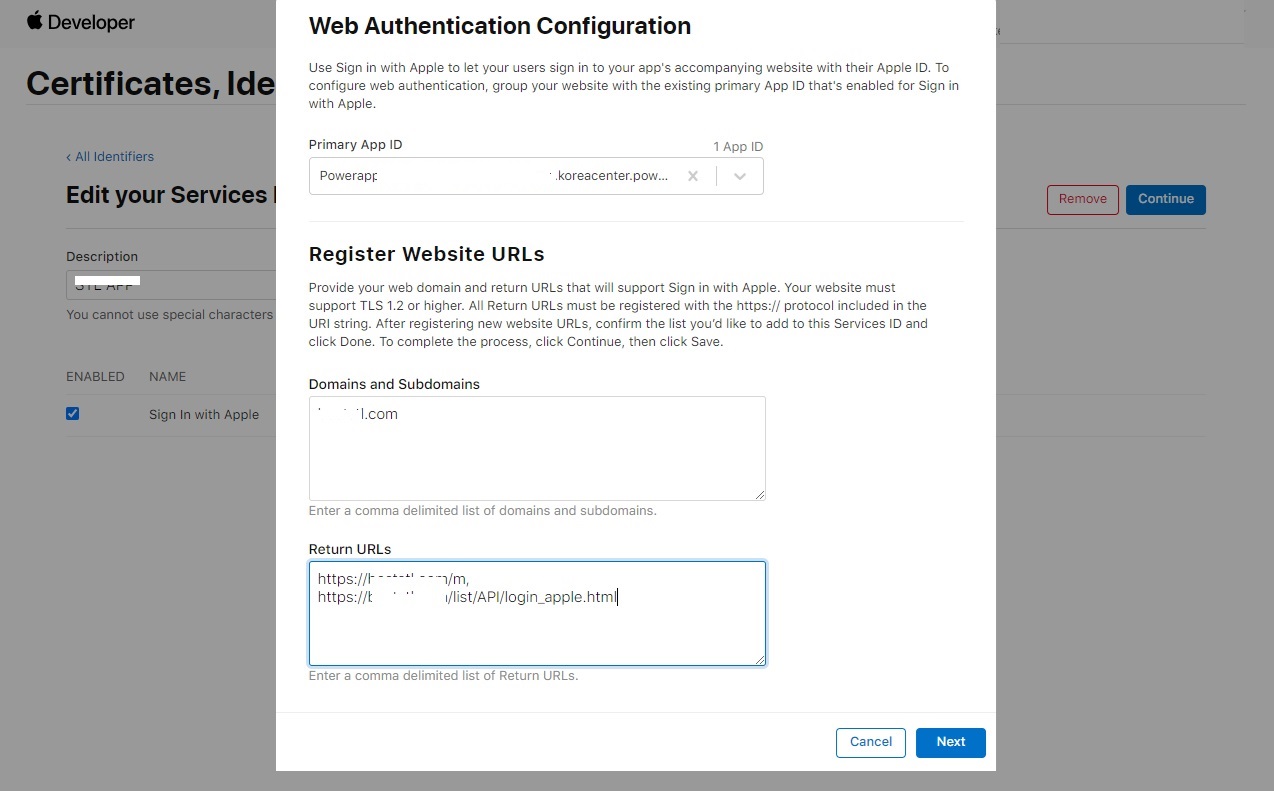Click the Next button

[x=950, y=742]
